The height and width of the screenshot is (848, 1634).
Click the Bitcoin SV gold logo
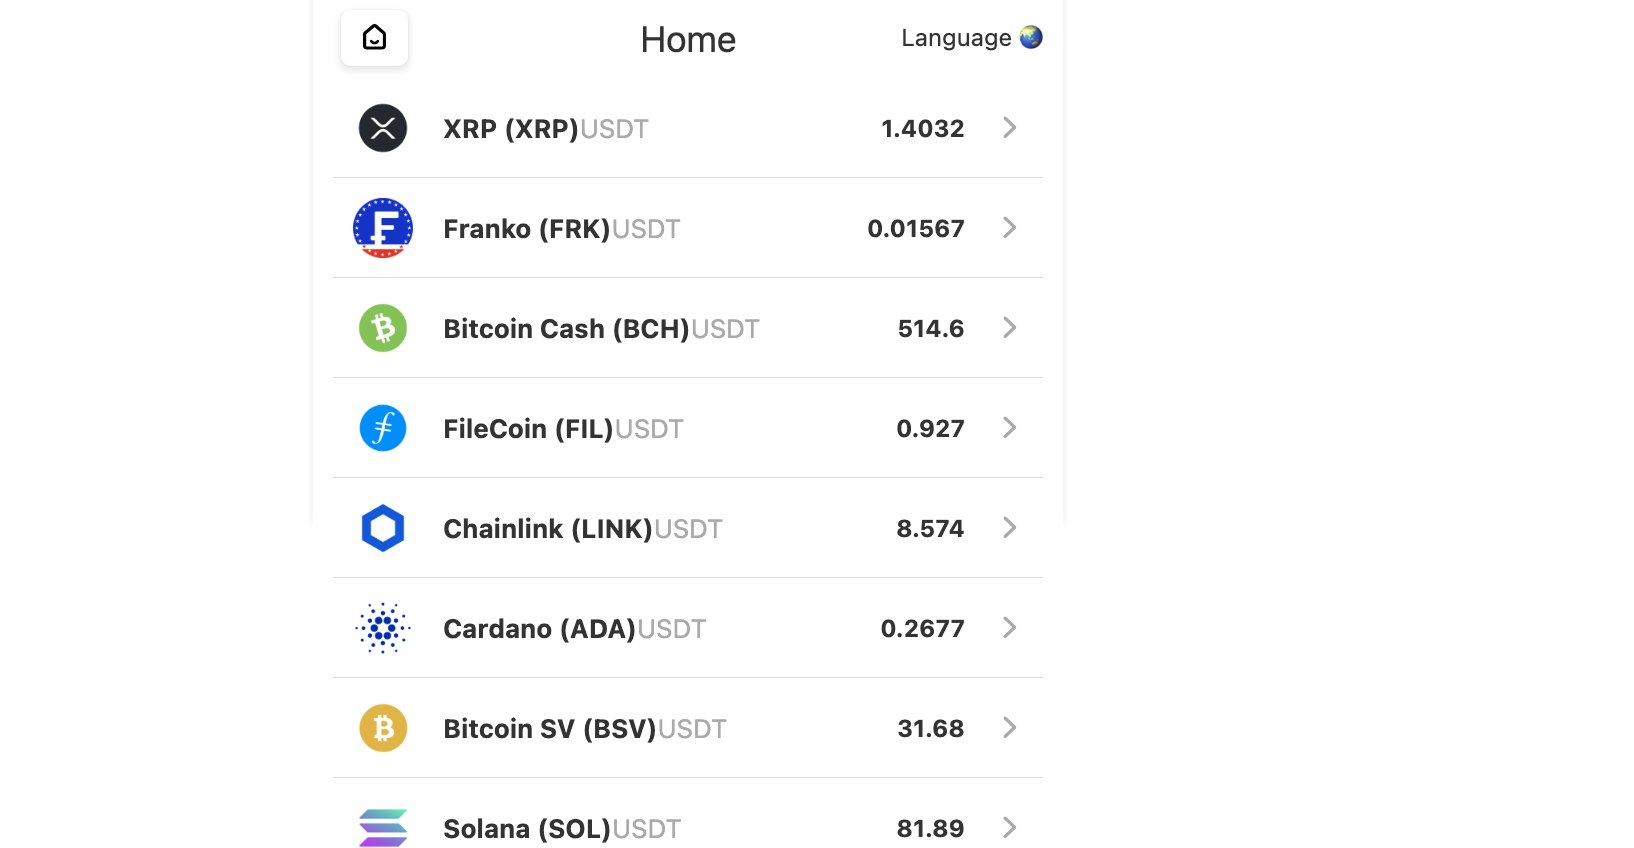383,728
